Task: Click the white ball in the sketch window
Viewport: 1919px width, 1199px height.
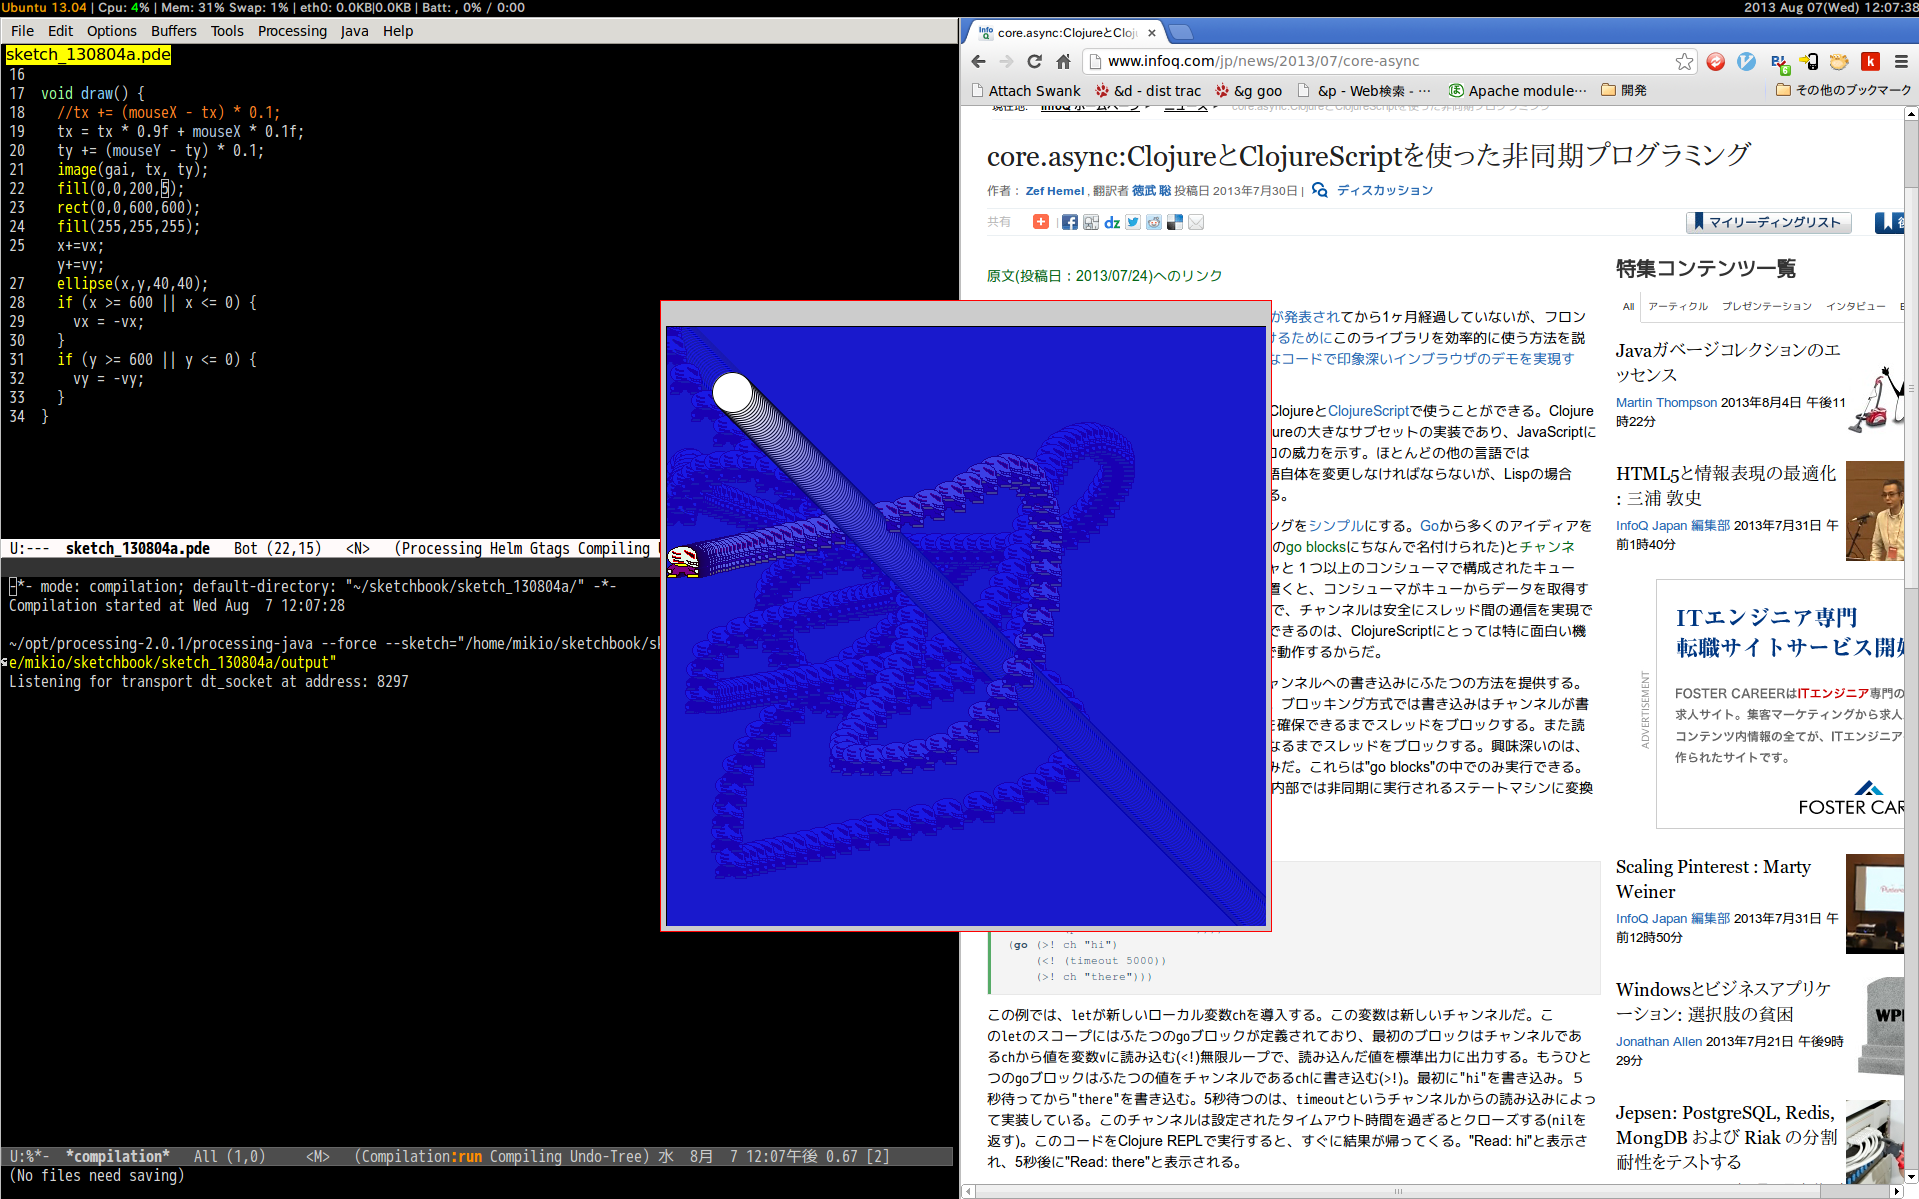Action: point(732,393)
